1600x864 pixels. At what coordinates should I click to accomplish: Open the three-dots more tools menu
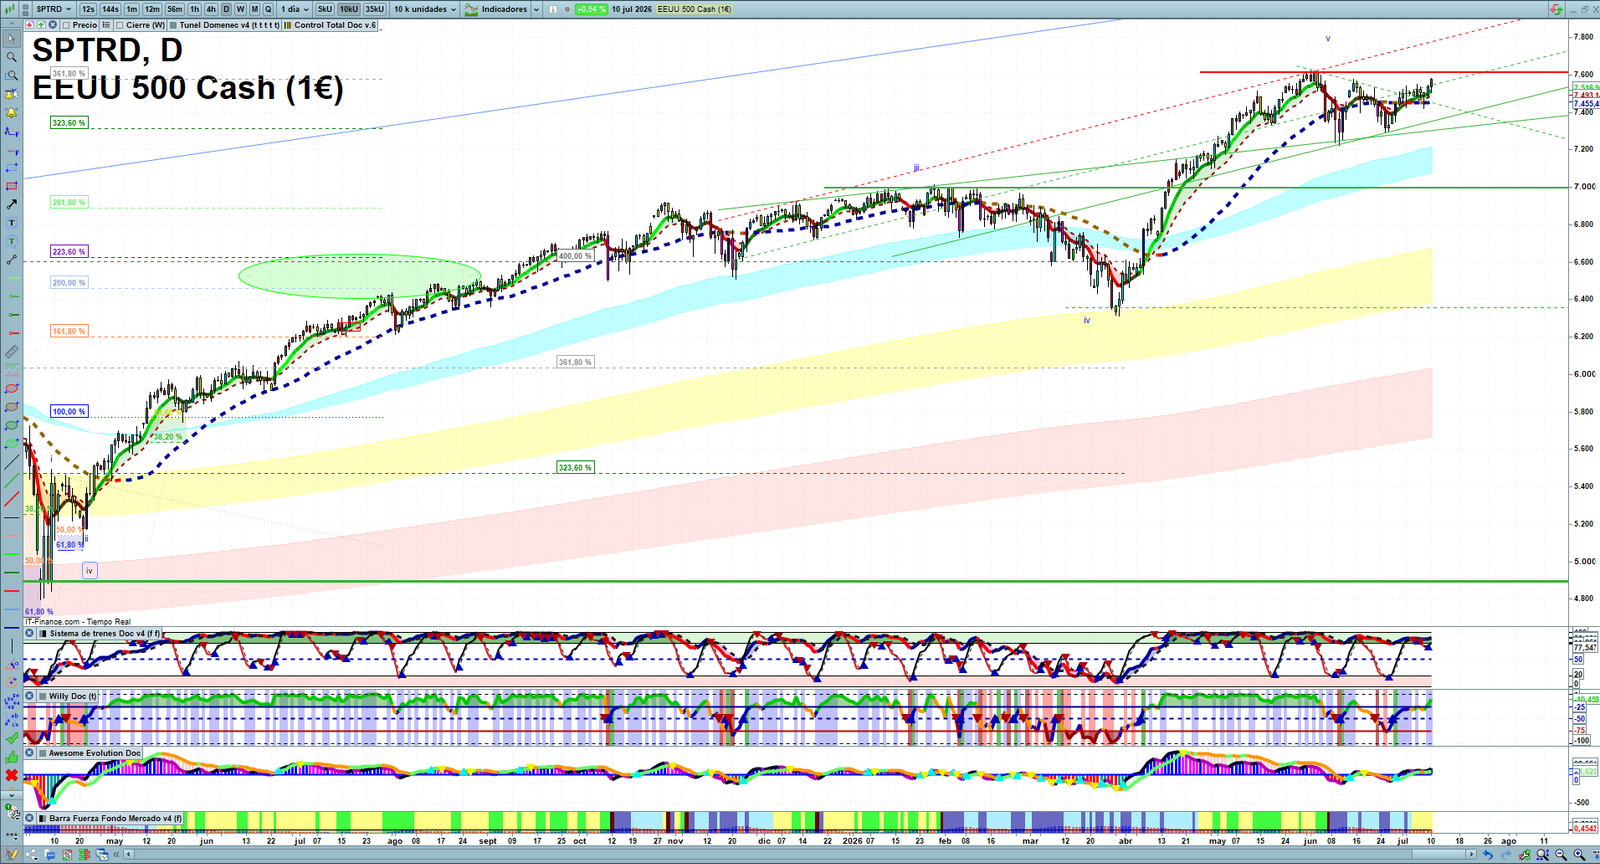12,836
